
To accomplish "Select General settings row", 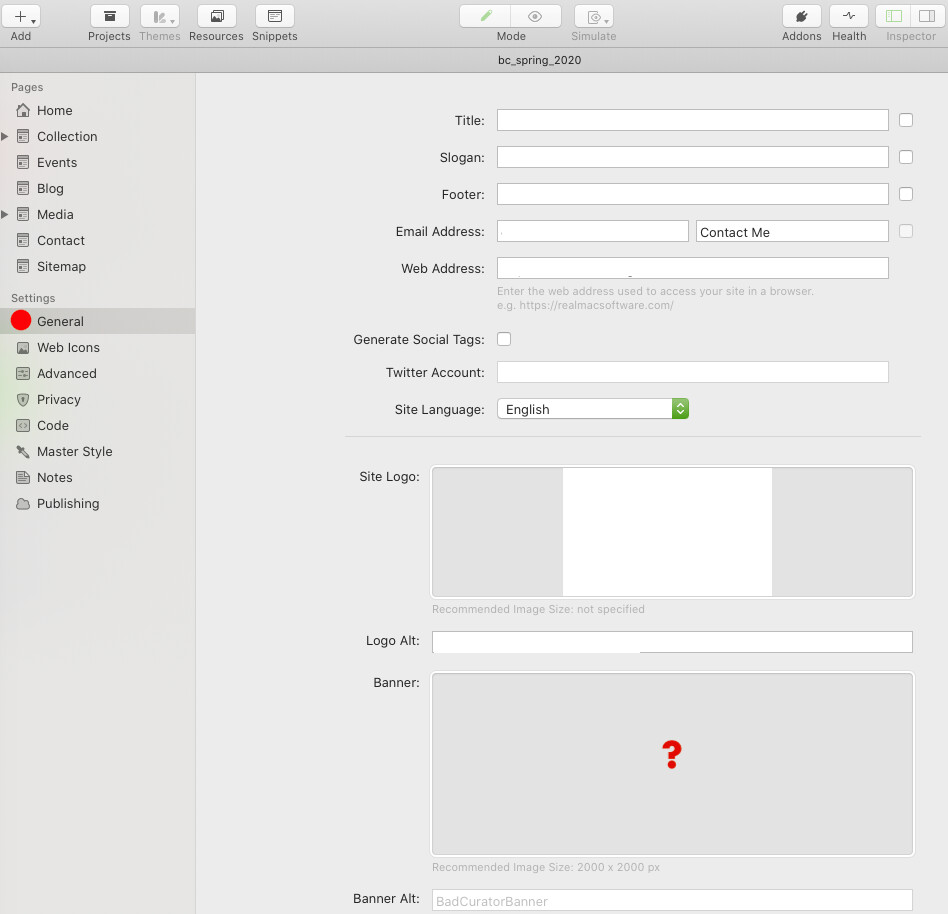I will [97, 321].
